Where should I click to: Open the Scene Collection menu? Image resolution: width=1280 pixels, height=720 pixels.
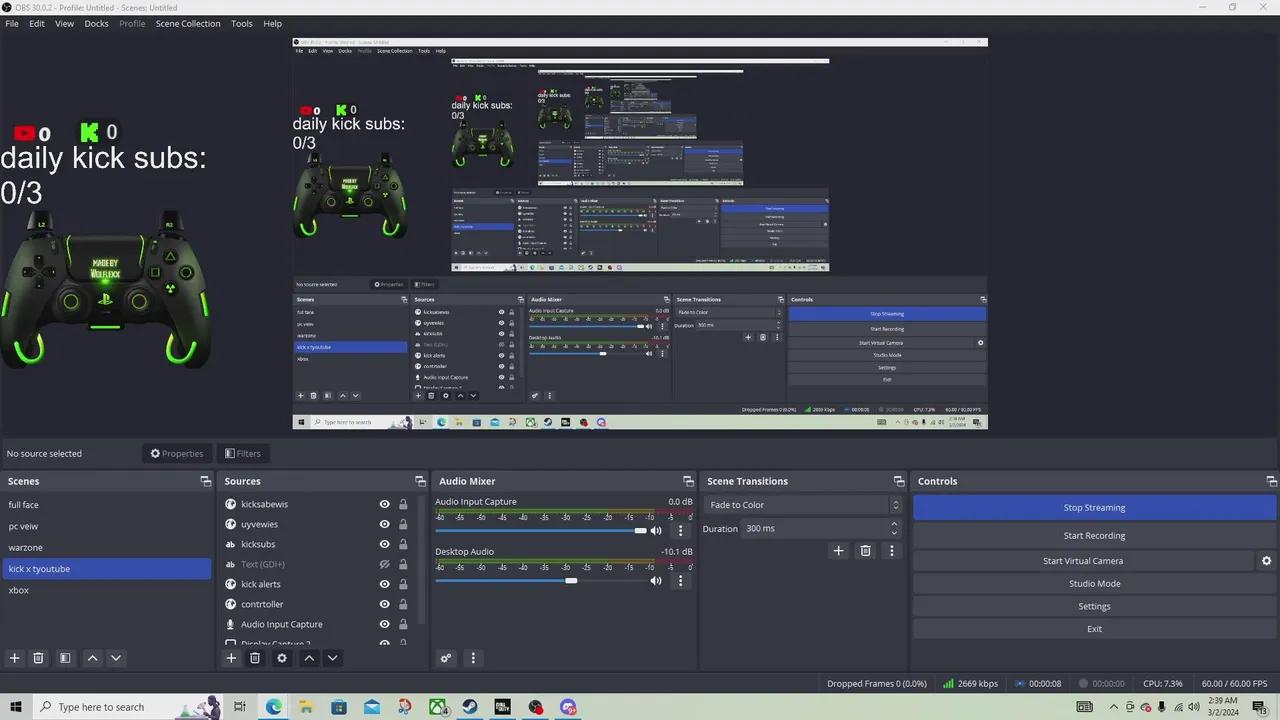(x=187, y=23)
